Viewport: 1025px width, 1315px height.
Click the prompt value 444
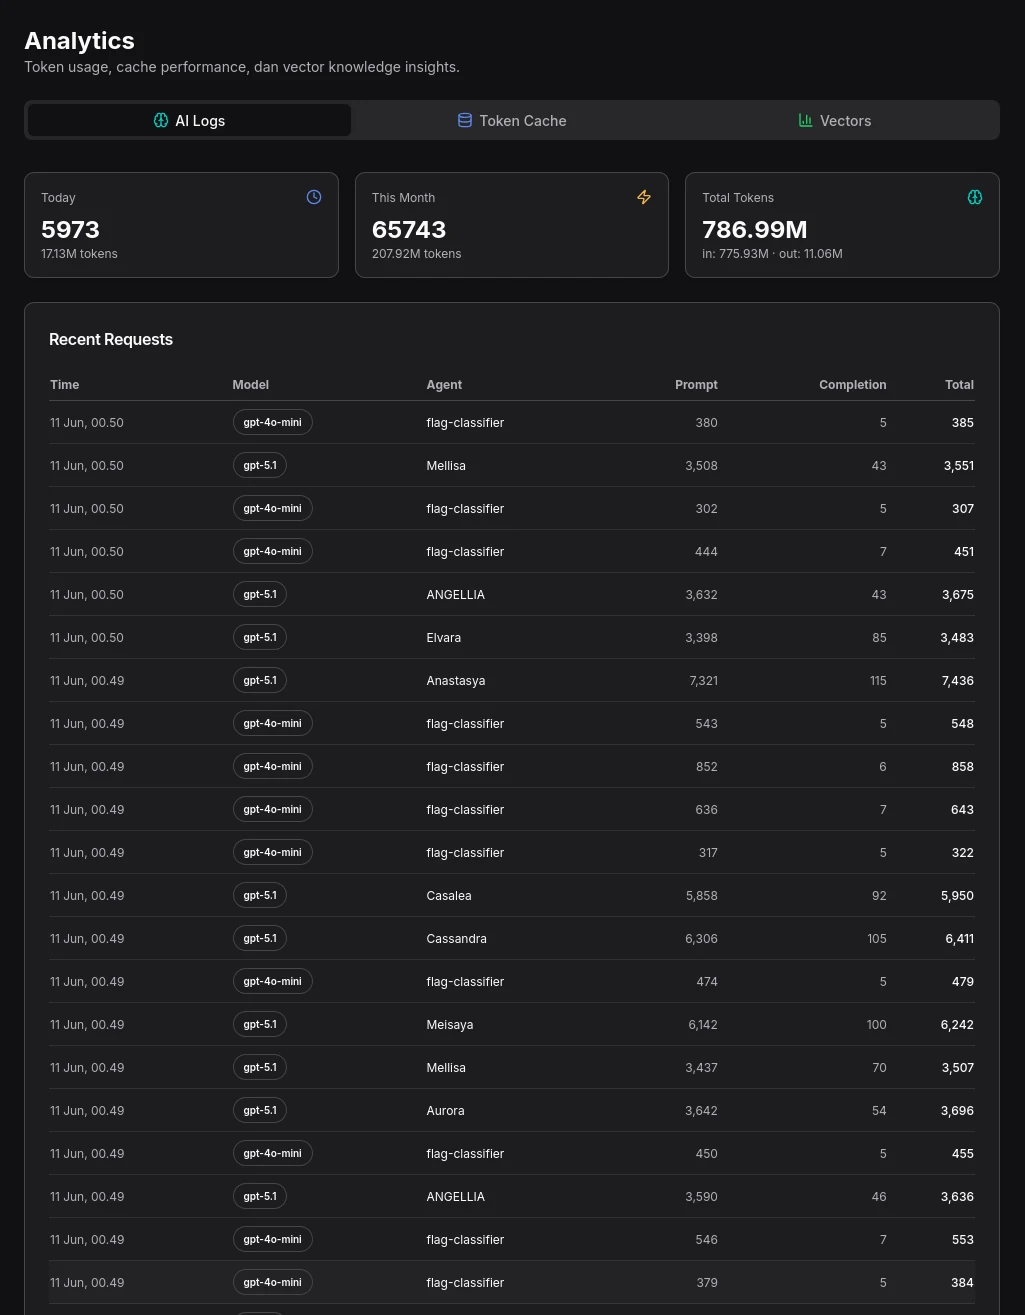click(x=706, y=552)
